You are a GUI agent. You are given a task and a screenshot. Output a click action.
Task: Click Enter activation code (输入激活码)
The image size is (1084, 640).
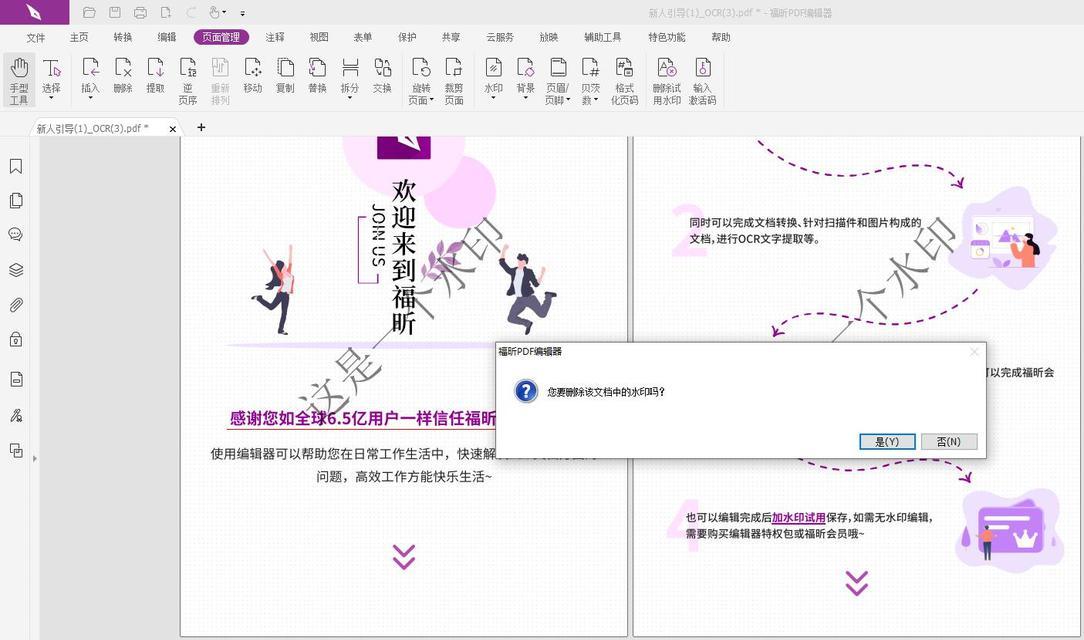pos(702,80)
